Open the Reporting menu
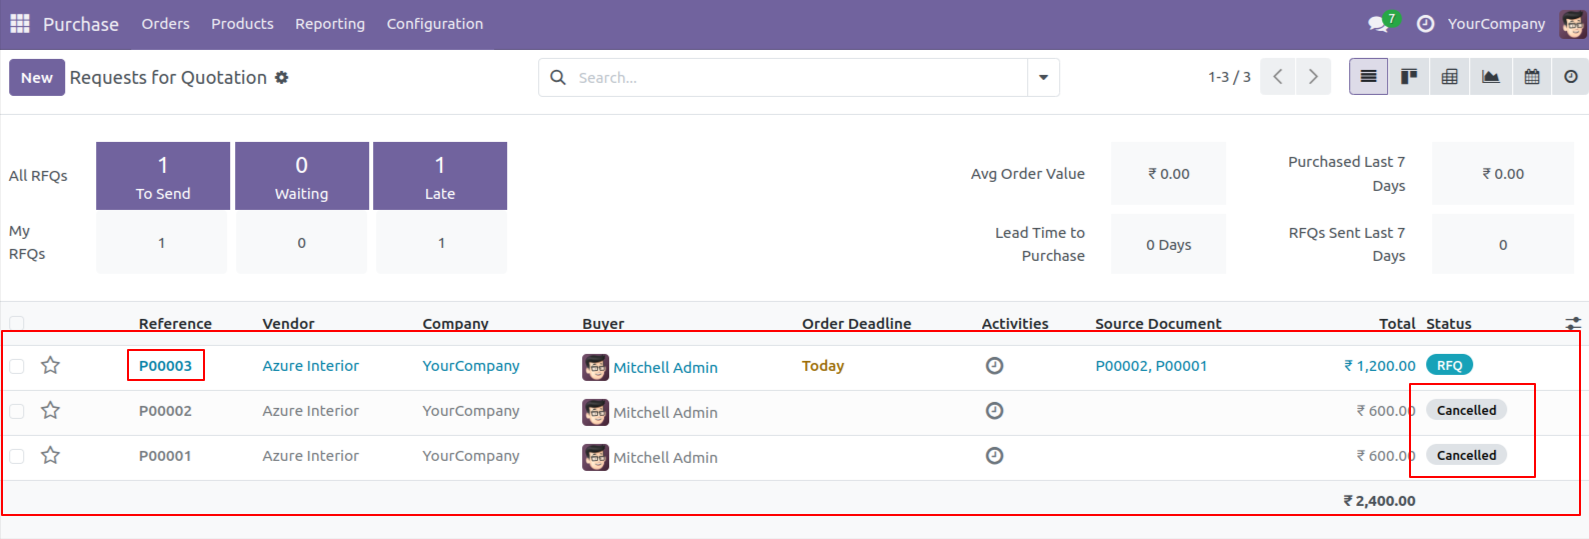Image resolution: width=1589 pixels, height=539 pixels. click(x=330, y=23)
